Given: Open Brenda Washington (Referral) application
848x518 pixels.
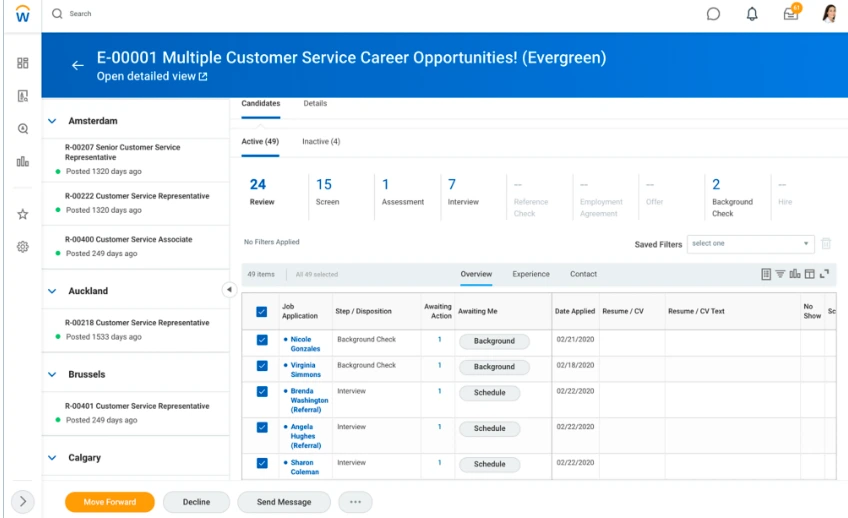Looking at the screenshot, I should point(309,400).
